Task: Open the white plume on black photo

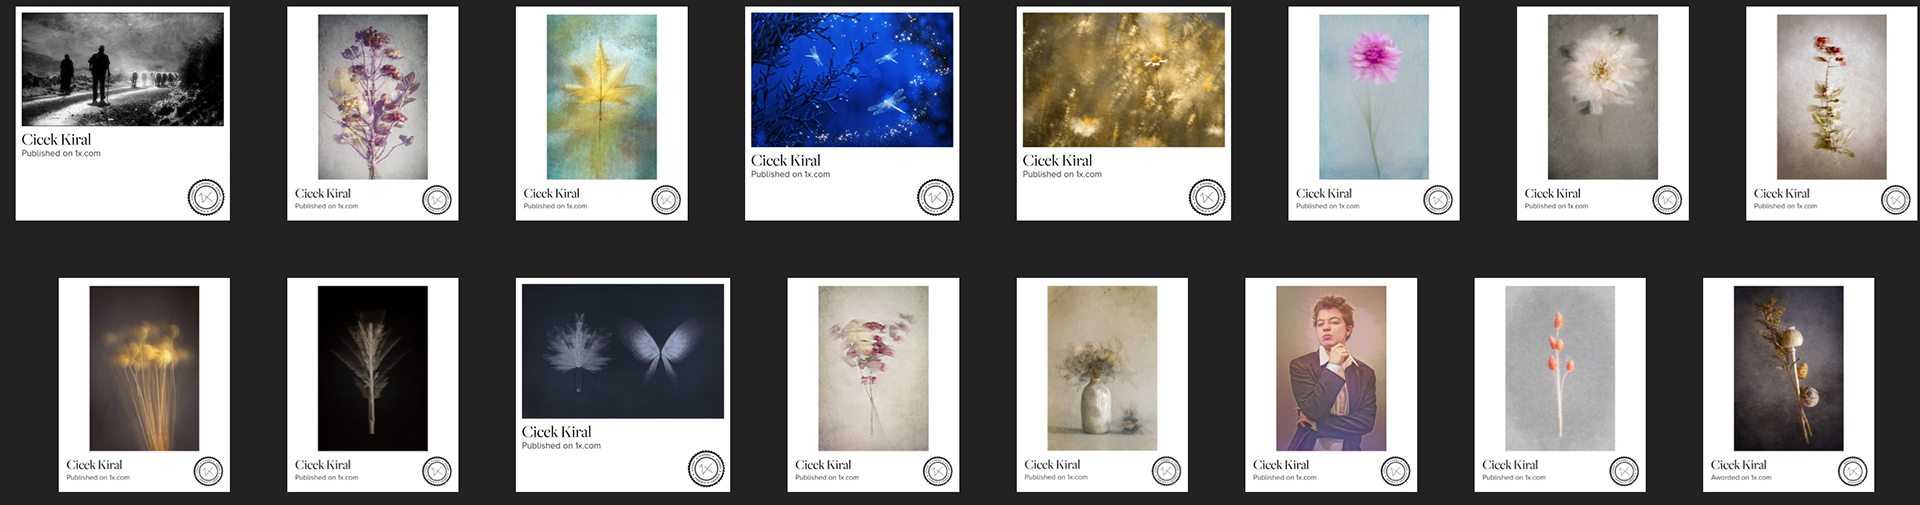Action: 373,368
